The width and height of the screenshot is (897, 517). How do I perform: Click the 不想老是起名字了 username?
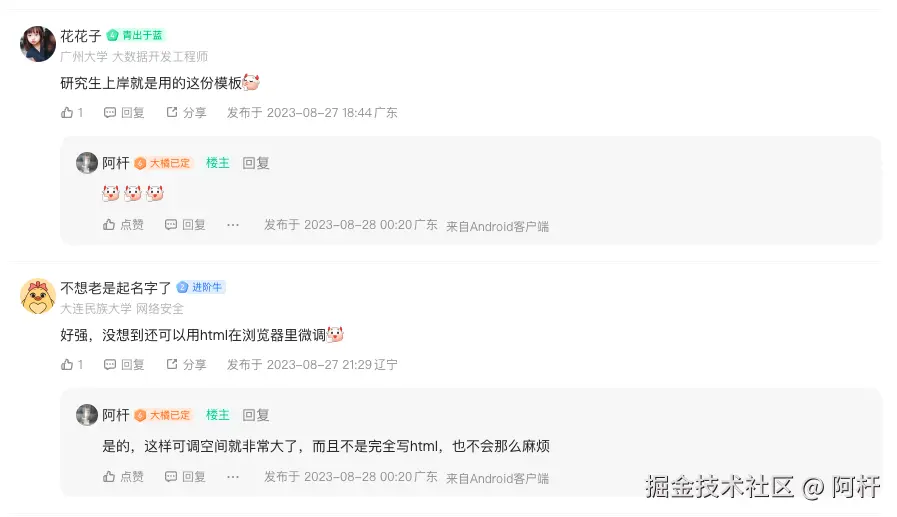pyautogui.click(x=116, y=288)
